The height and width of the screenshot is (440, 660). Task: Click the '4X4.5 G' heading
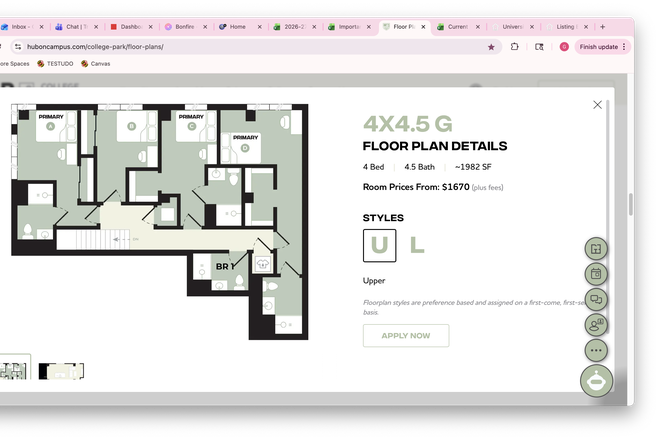pyautogui.click(x=407, y=124)
